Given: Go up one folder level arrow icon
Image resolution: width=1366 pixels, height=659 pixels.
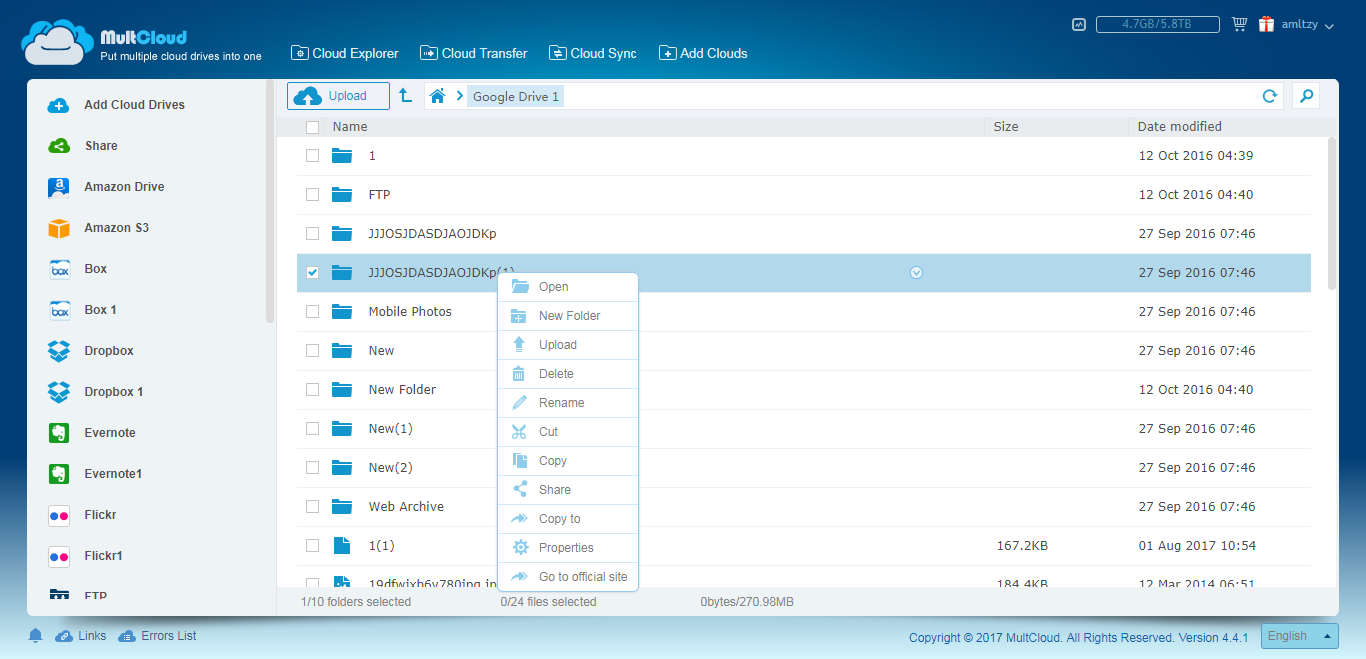Looking at the screenshot, I should pos(405,96).
